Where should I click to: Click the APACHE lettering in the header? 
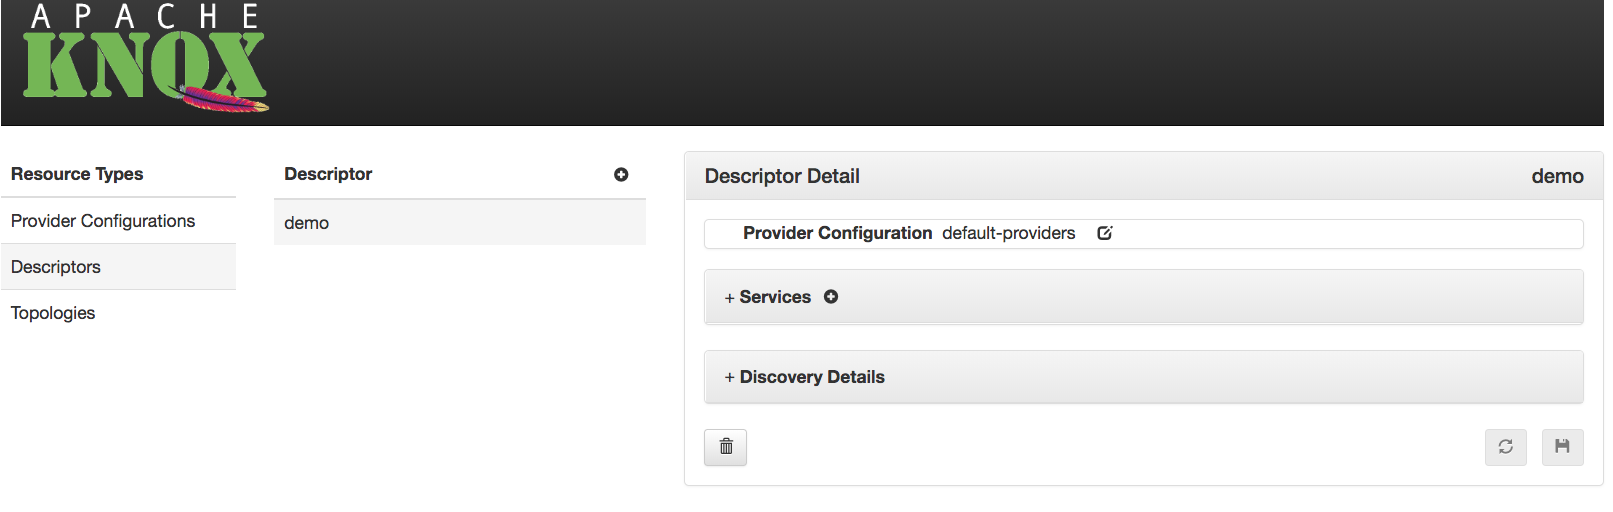tap(145, 17)
